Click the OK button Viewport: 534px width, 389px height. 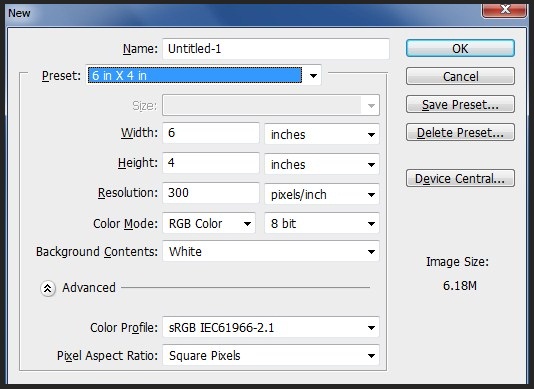(460, 48)
